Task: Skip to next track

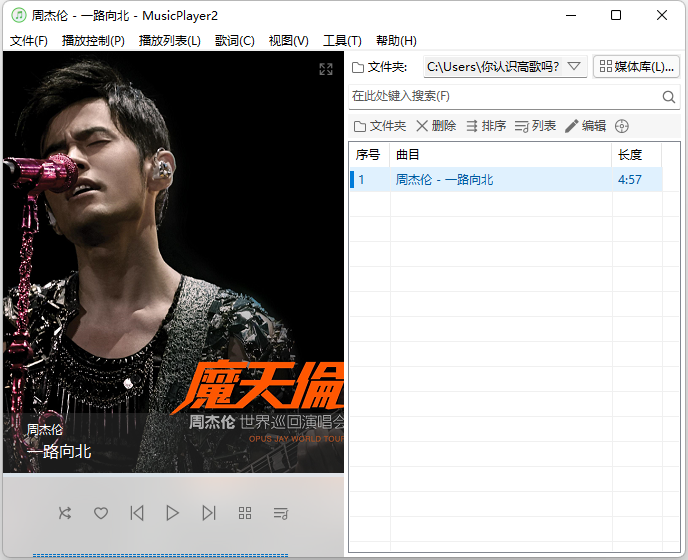Action: click(x=209, y=513)
